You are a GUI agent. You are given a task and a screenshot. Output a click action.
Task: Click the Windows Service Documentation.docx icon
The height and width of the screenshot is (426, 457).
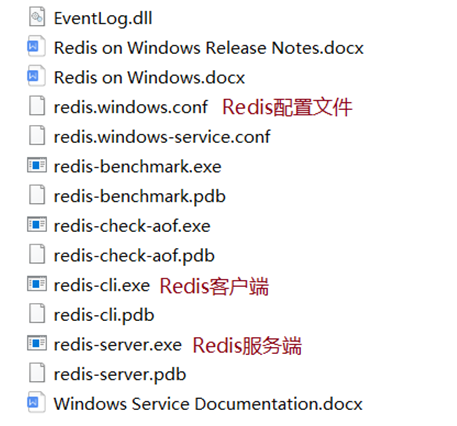click(x=36, y=403)
